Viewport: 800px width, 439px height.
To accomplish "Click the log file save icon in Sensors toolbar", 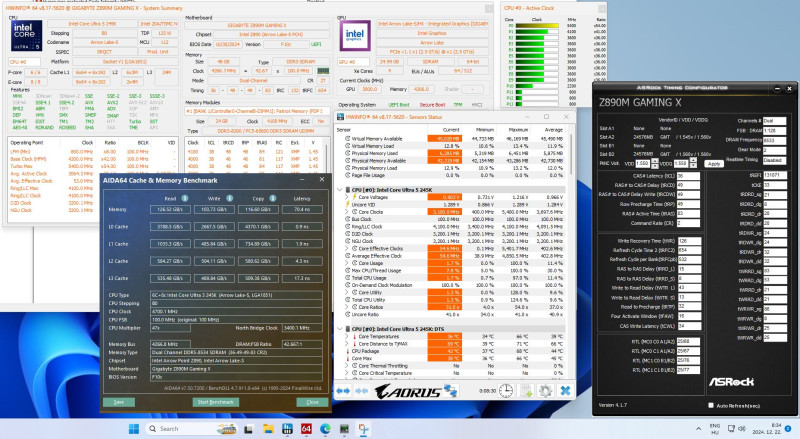I will (526, 391).
